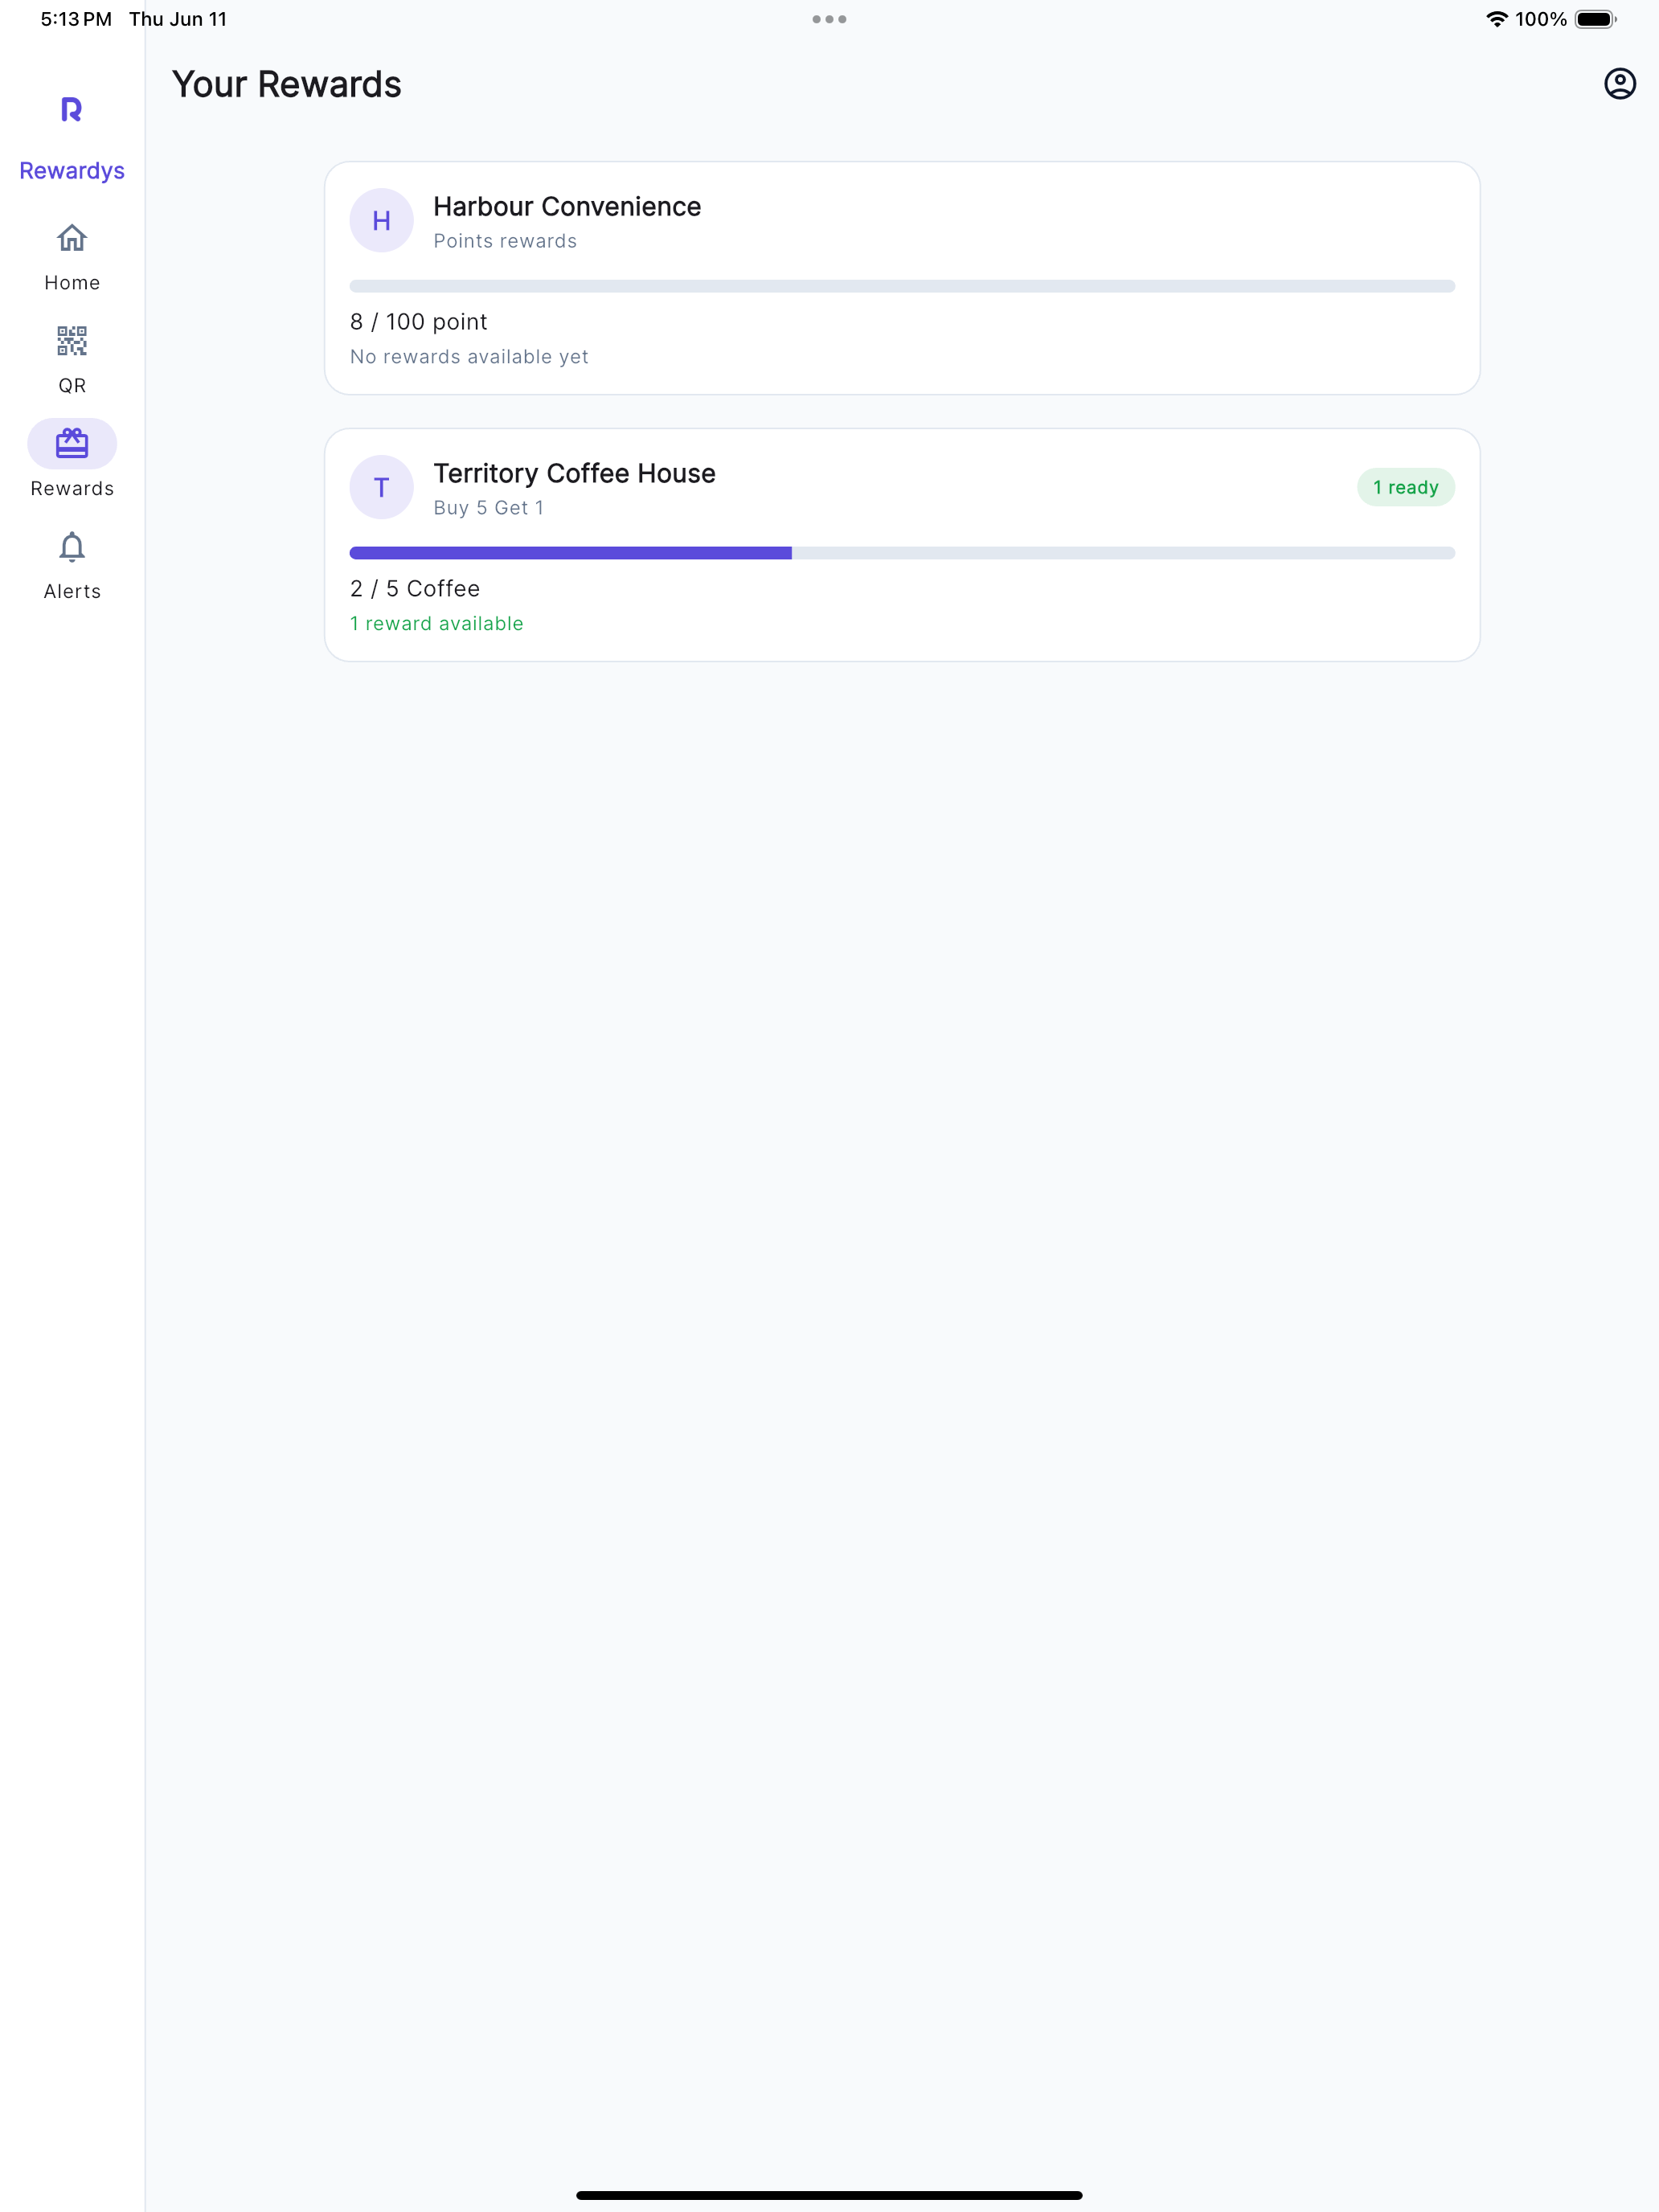The width and height of the screenshot is (1659, 2212).
Task: Open the '1 reward available' link
Action: tap(437, 623)
